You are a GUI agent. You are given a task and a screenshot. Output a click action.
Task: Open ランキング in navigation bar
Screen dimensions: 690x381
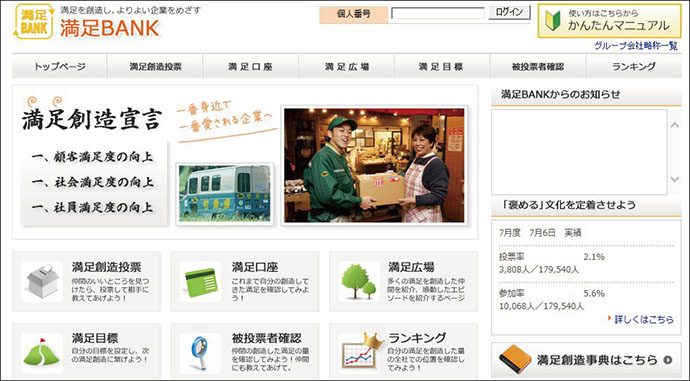pyautogui.click(x=634, y=66)
